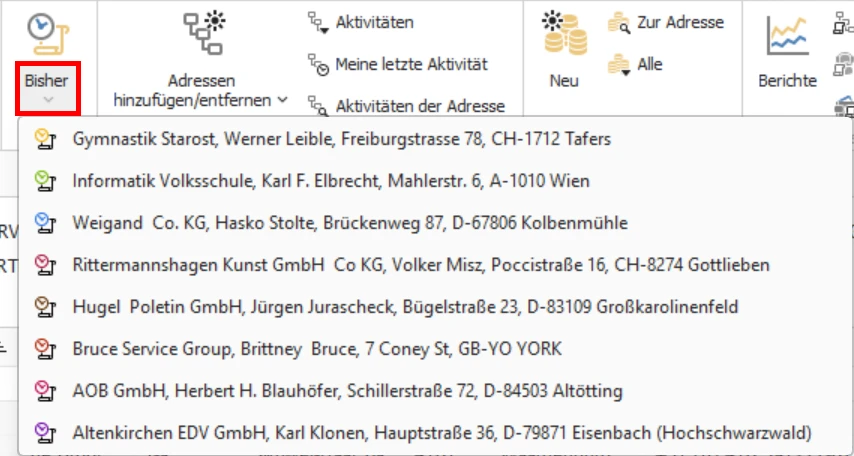Select Informatik Volksschule, Karl F. Elbrecht entry
The height and width of the screenshot is (456, 854).
pyautogui.click(x=435, y=181)
